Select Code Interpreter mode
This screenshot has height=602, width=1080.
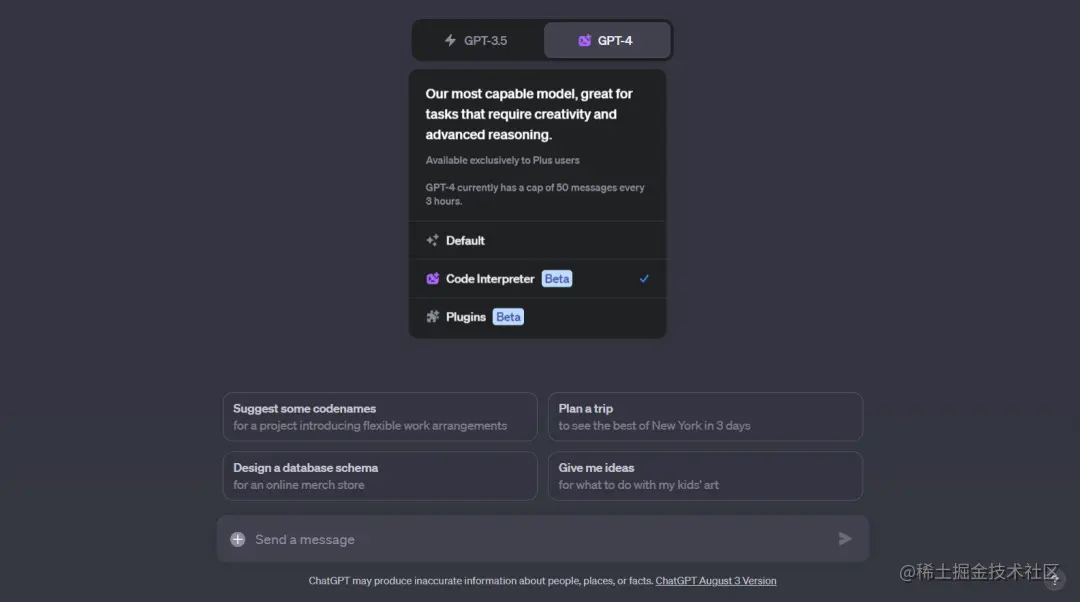point(537,279)
